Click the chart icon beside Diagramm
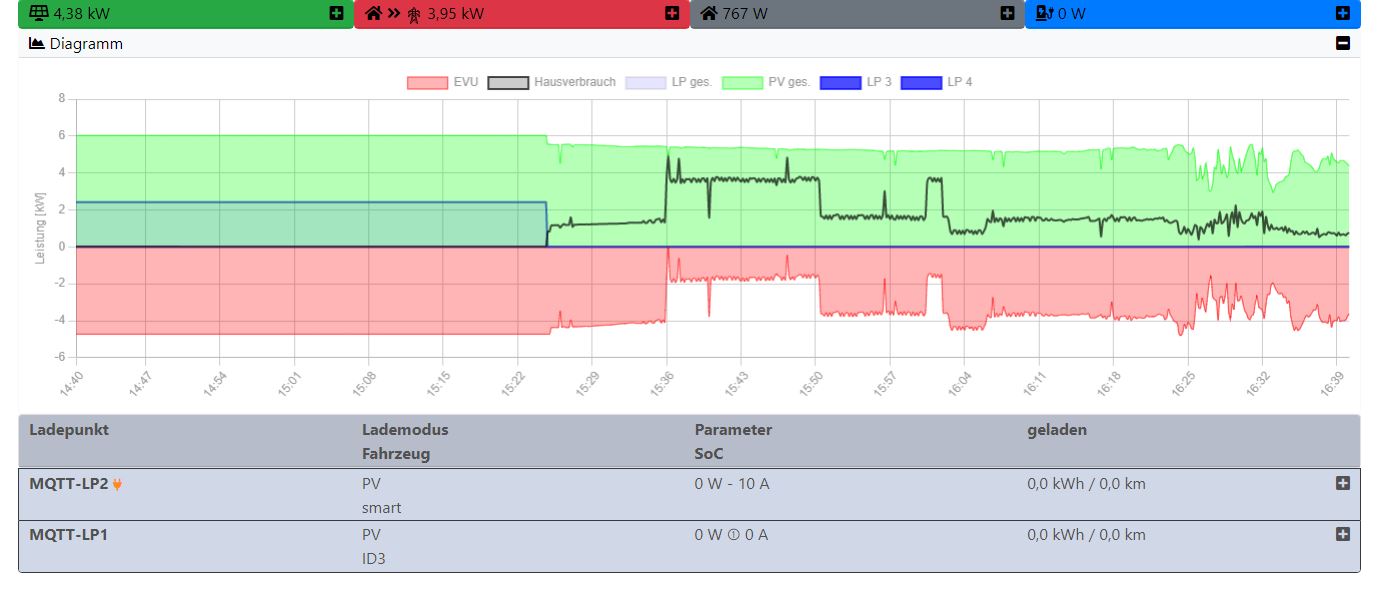Viewport: 1389px width, 604px height. pyautogui.click(x=37, y=44)
